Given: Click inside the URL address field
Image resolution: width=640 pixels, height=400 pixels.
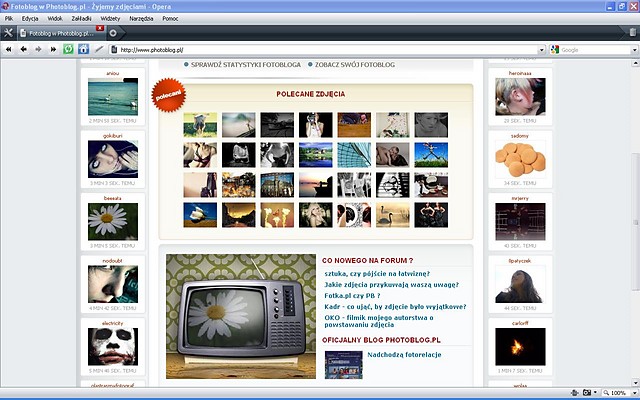Looking at the screenshot, I should click(x=329, y=50).
